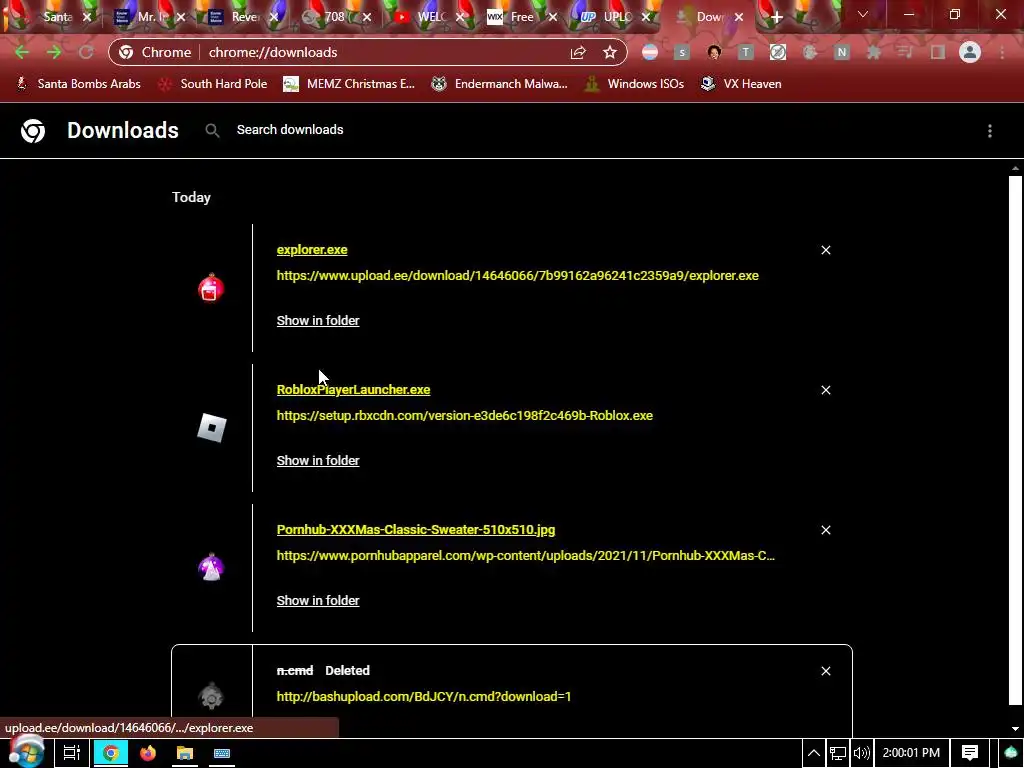
Task: Share this page via the share icon
Action: click(578, 52)
